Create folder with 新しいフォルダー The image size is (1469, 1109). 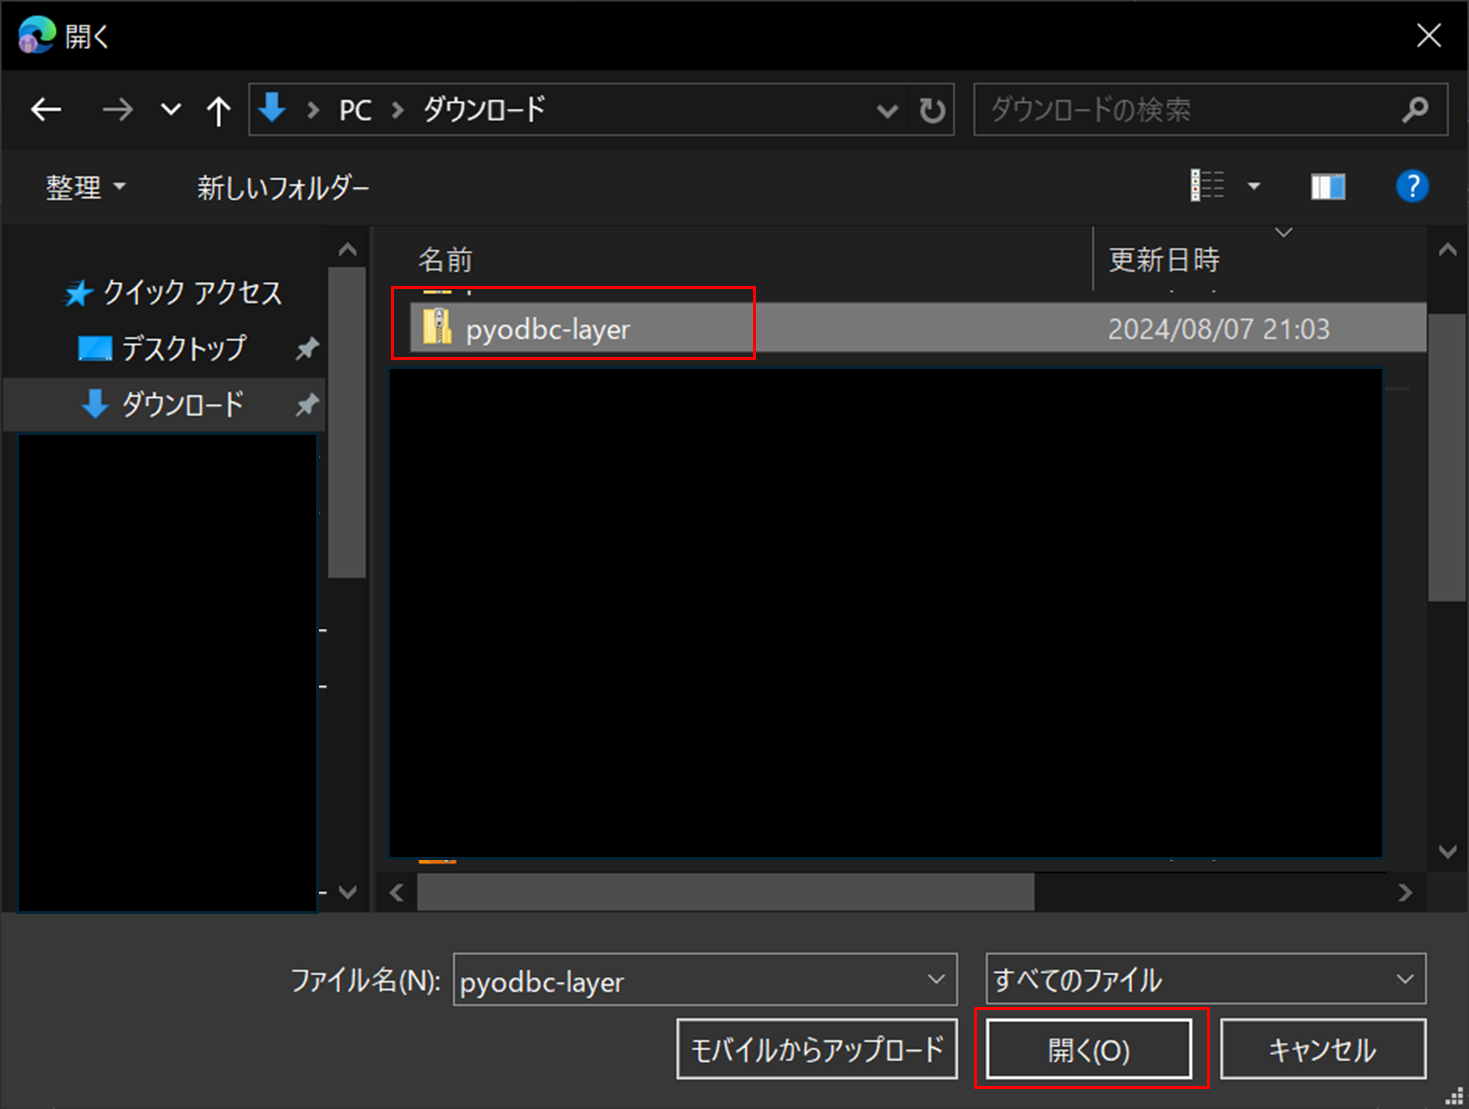pos(283,187)
